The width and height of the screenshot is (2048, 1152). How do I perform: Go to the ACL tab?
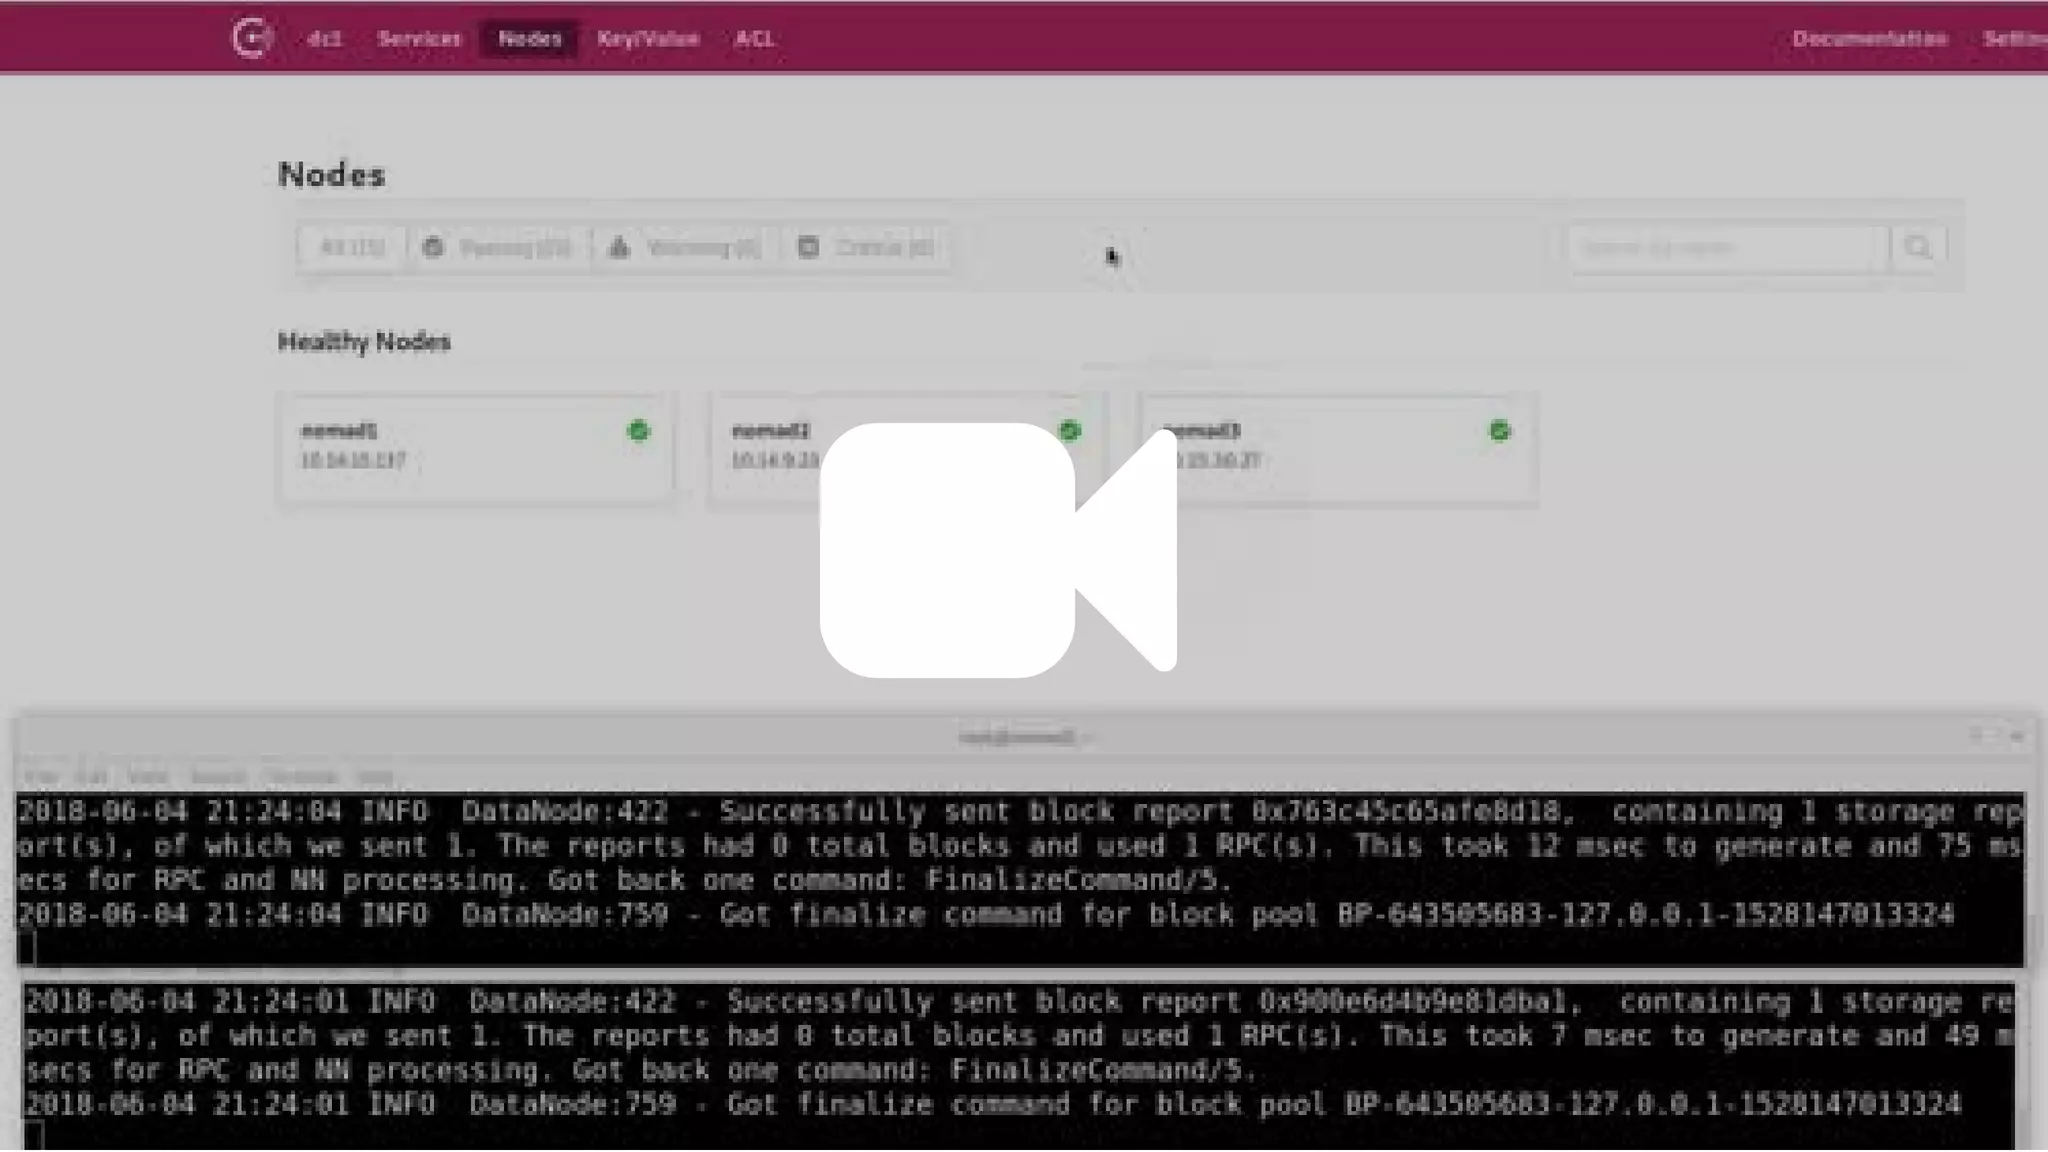[x=753, y=39]
